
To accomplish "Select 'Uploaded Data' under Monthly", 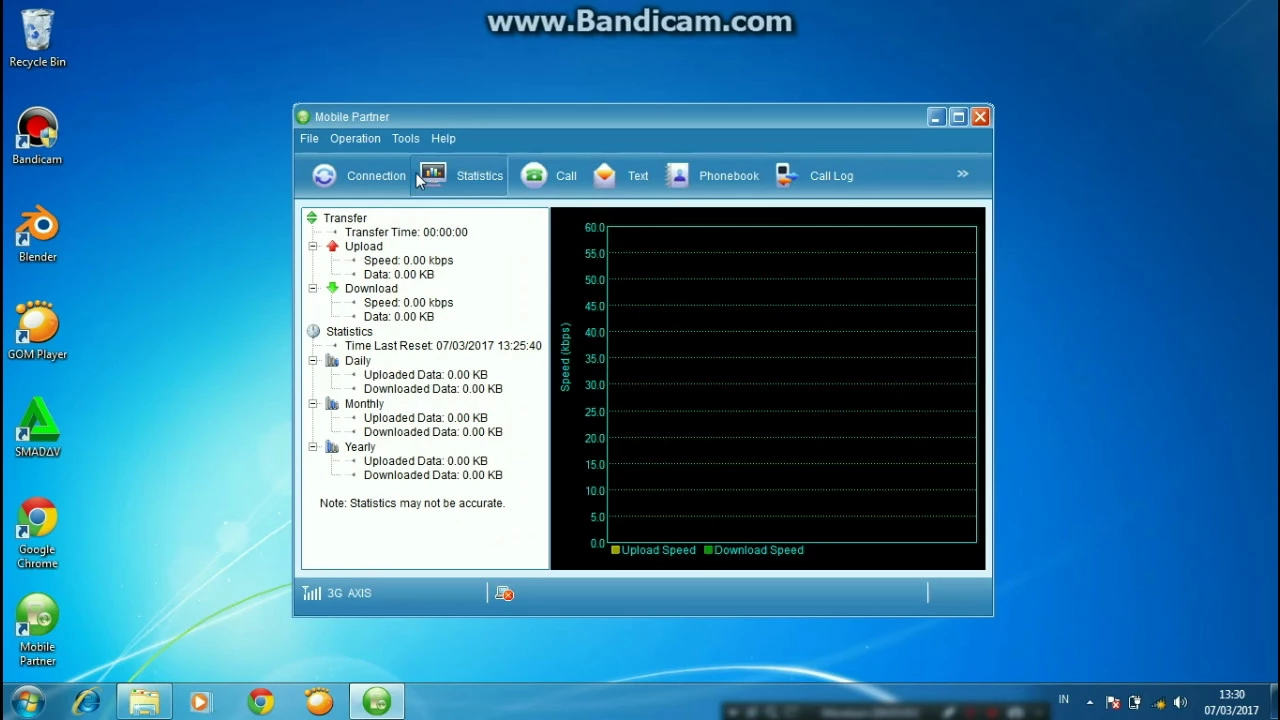I will click(426, 418).
